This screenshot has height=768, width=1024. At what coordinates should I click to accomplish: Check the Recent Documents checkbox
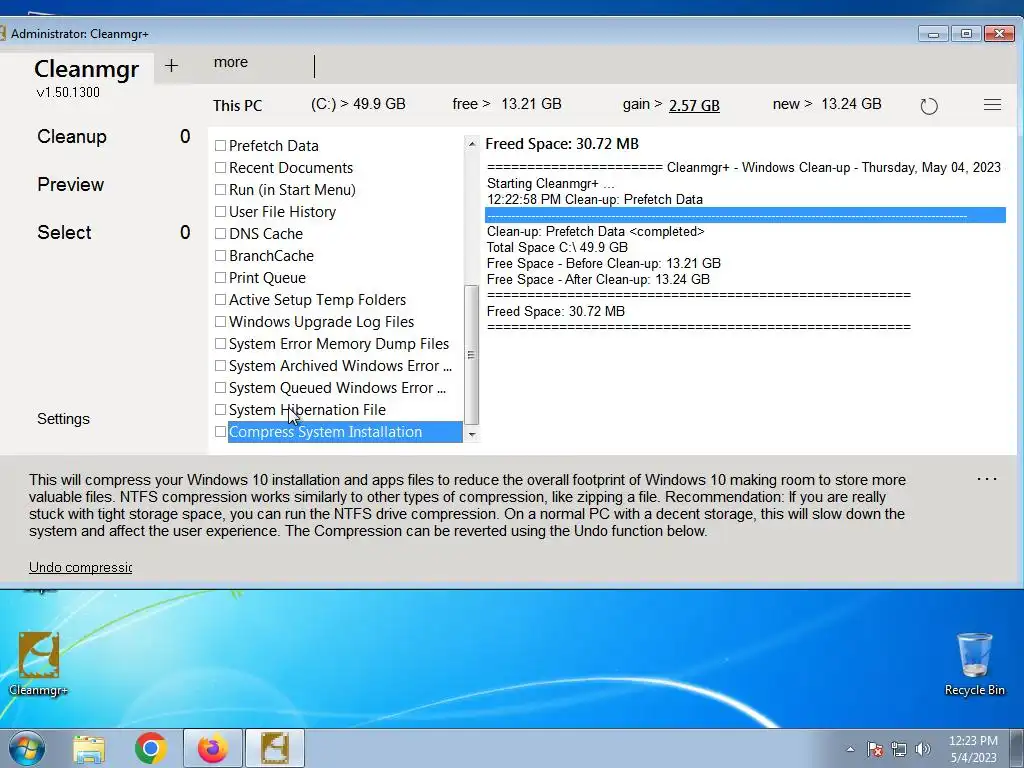coord(221,168)
